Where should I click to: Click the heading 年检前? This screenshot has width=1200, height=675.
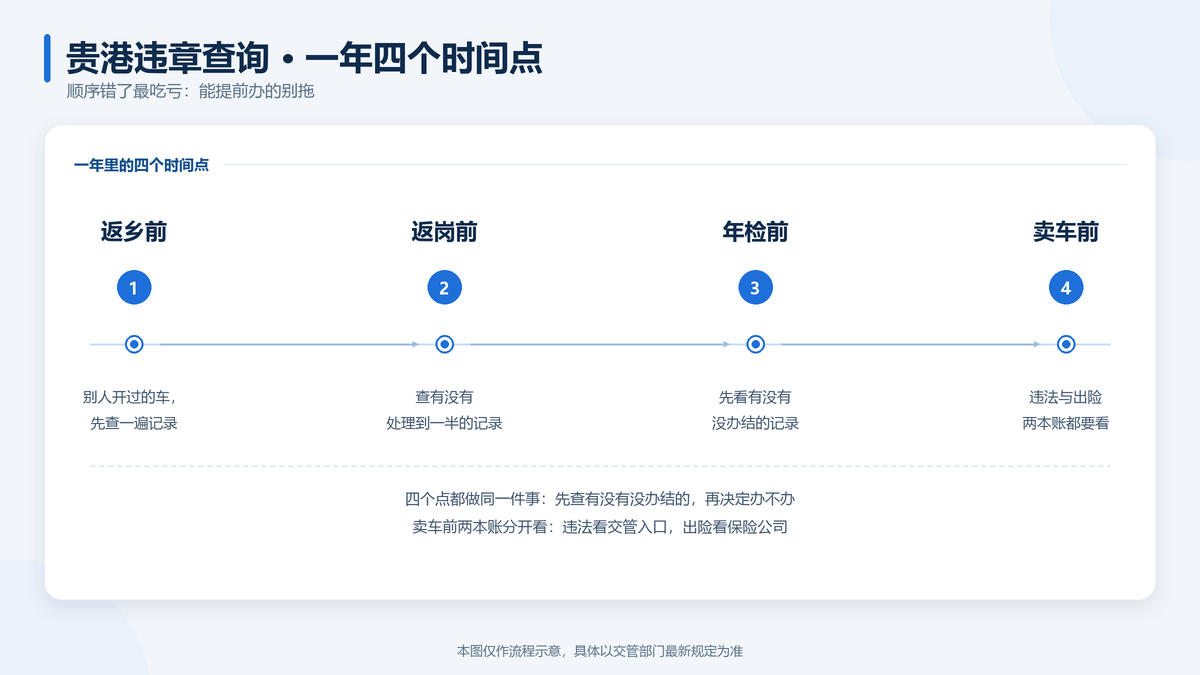pos(755,232)
